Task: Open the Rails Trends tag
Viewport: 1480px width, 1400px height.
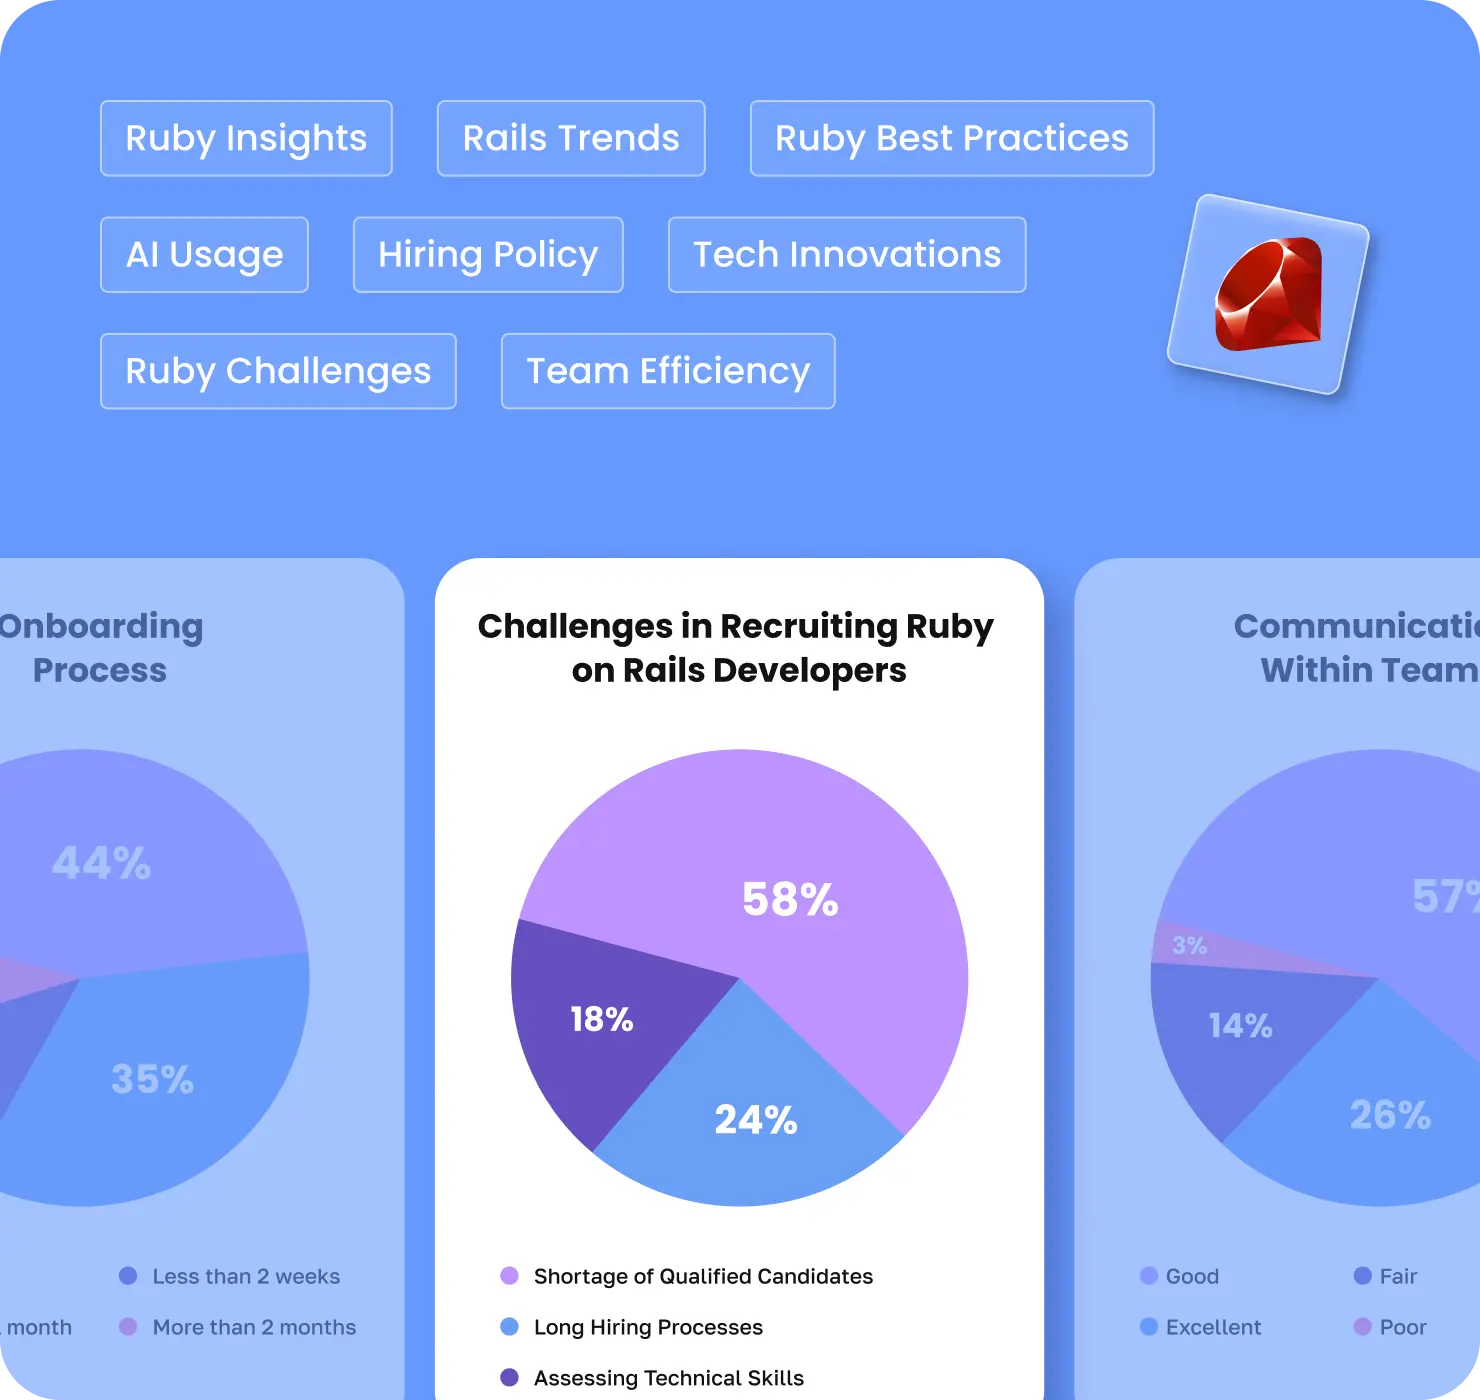Action: [571, 139]
